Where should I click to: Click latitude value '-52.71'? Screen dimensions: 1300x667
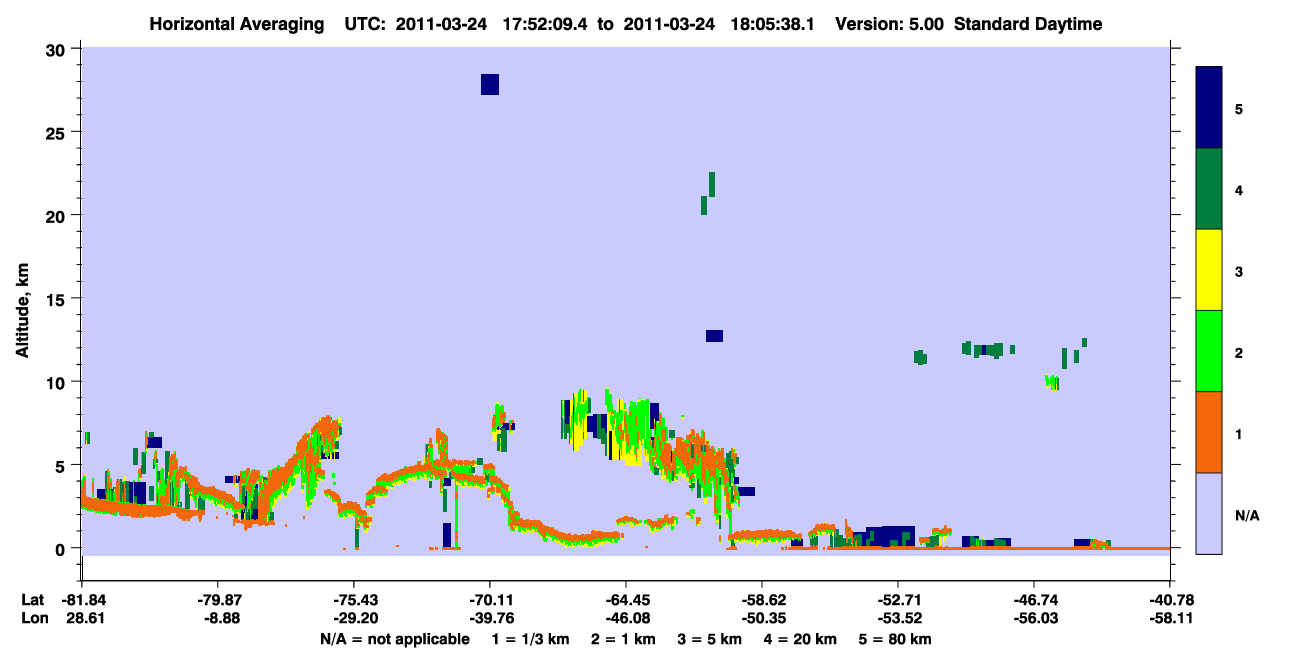[898, 600]
